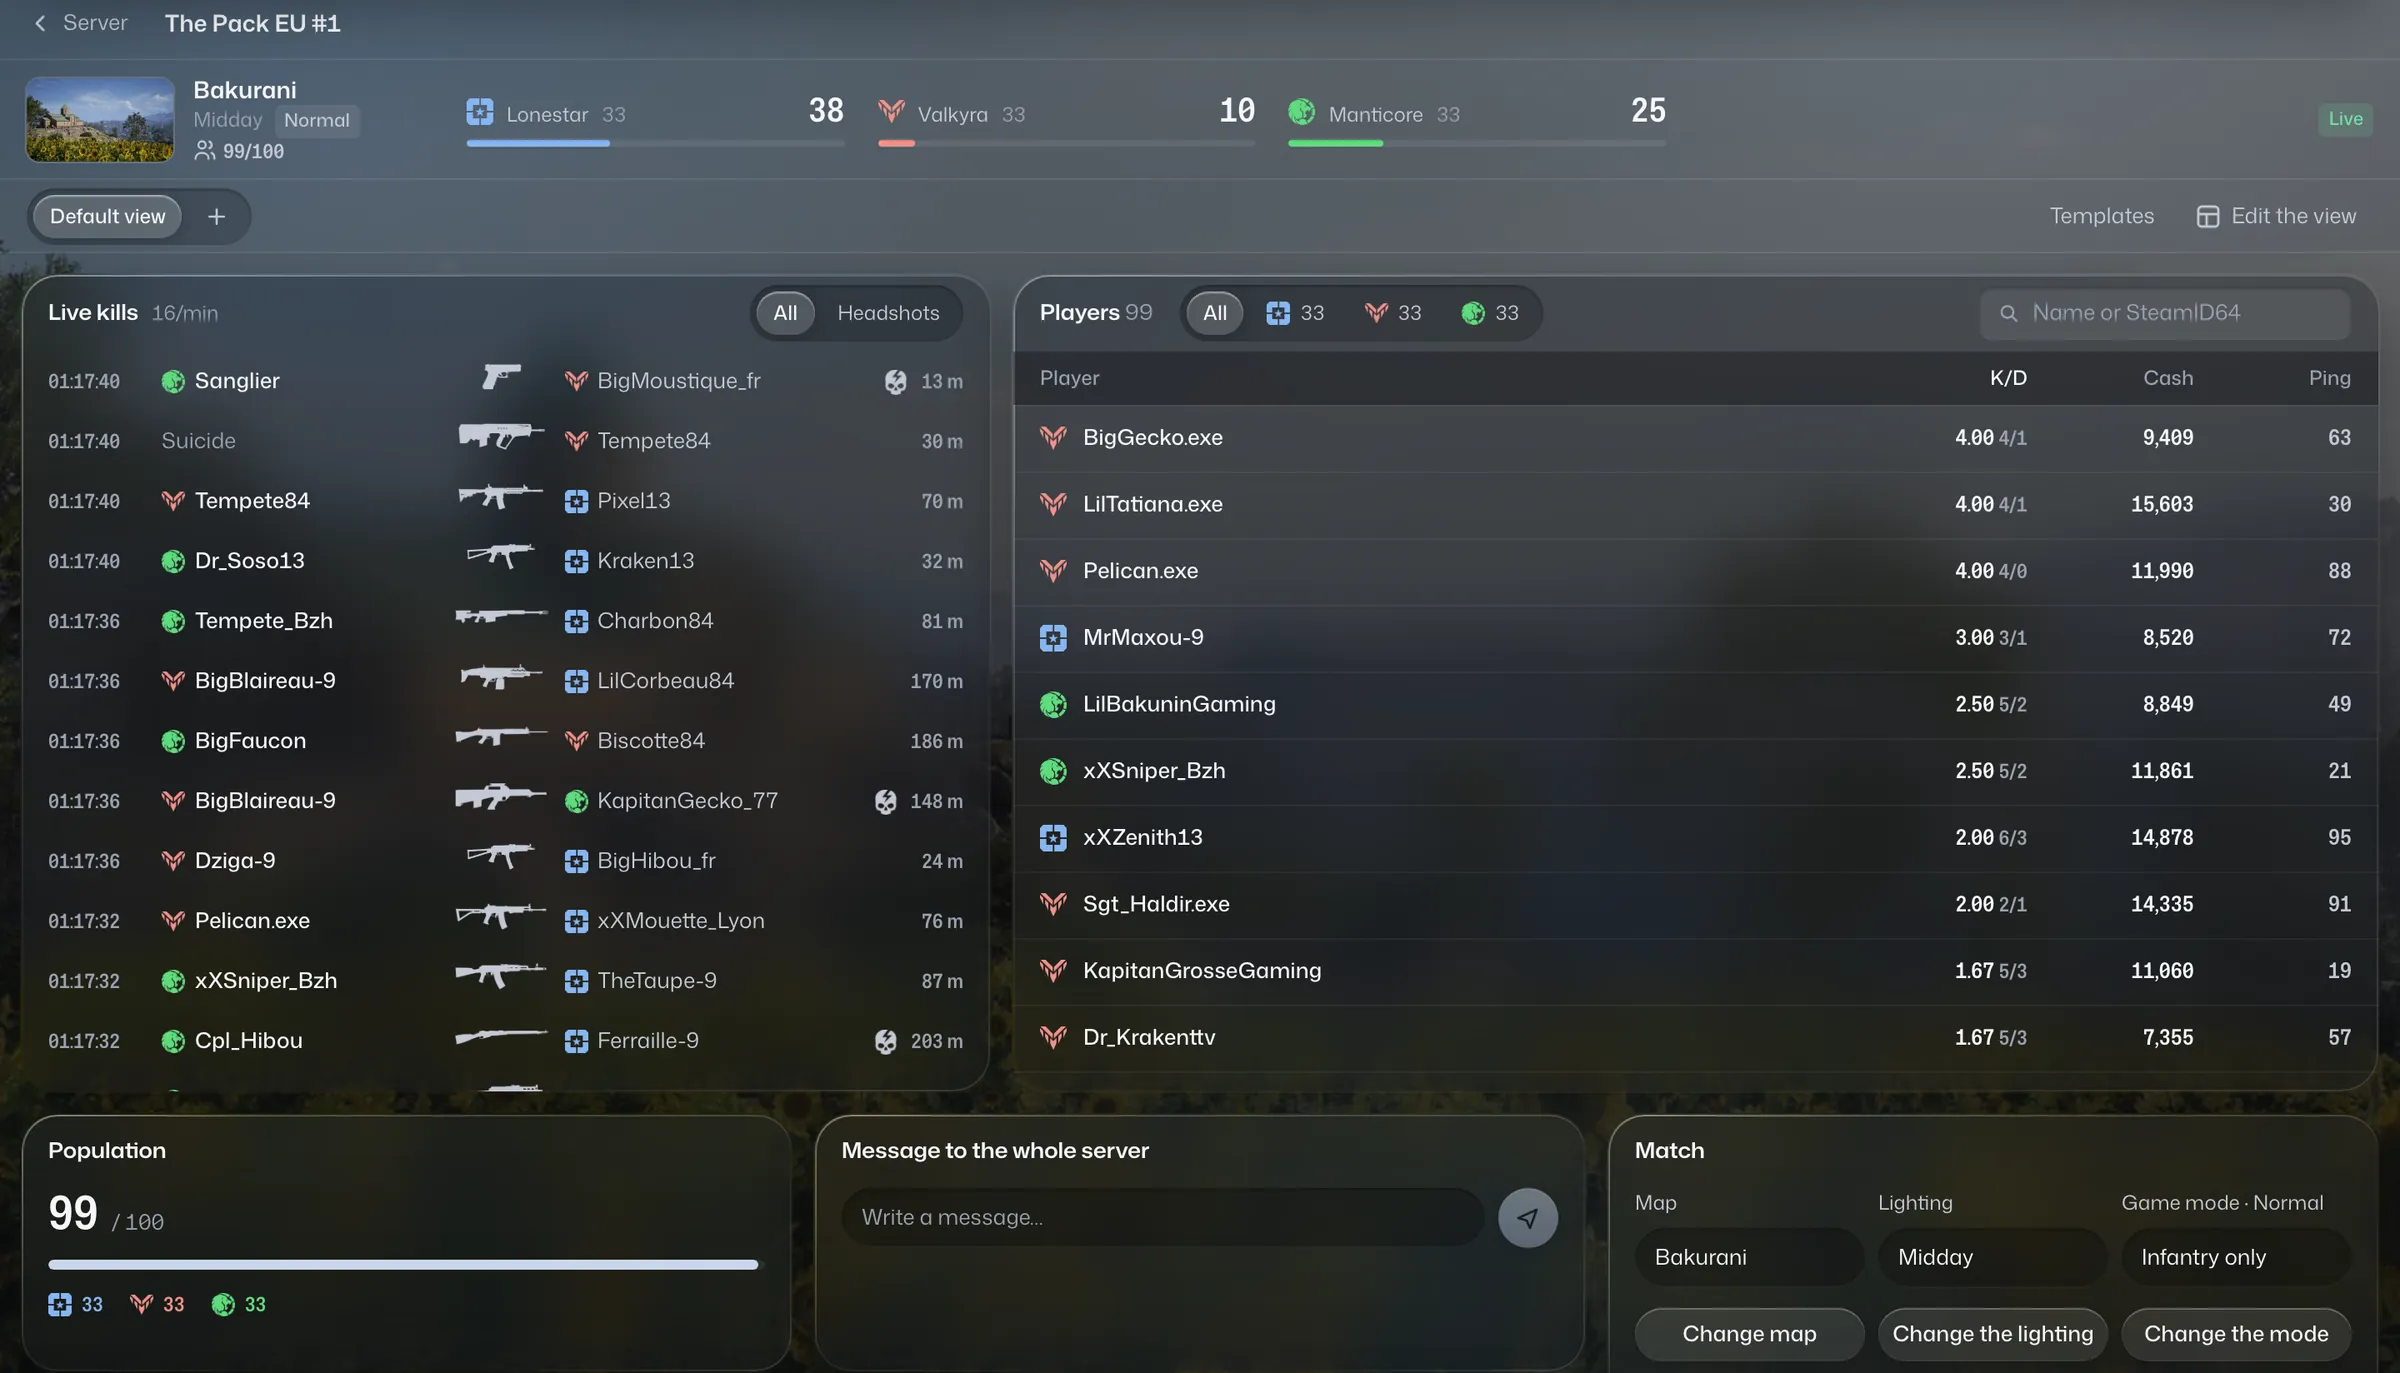Click the players count icon under Bakurani
The image size is (2400, 1373).
coord(205,151)
